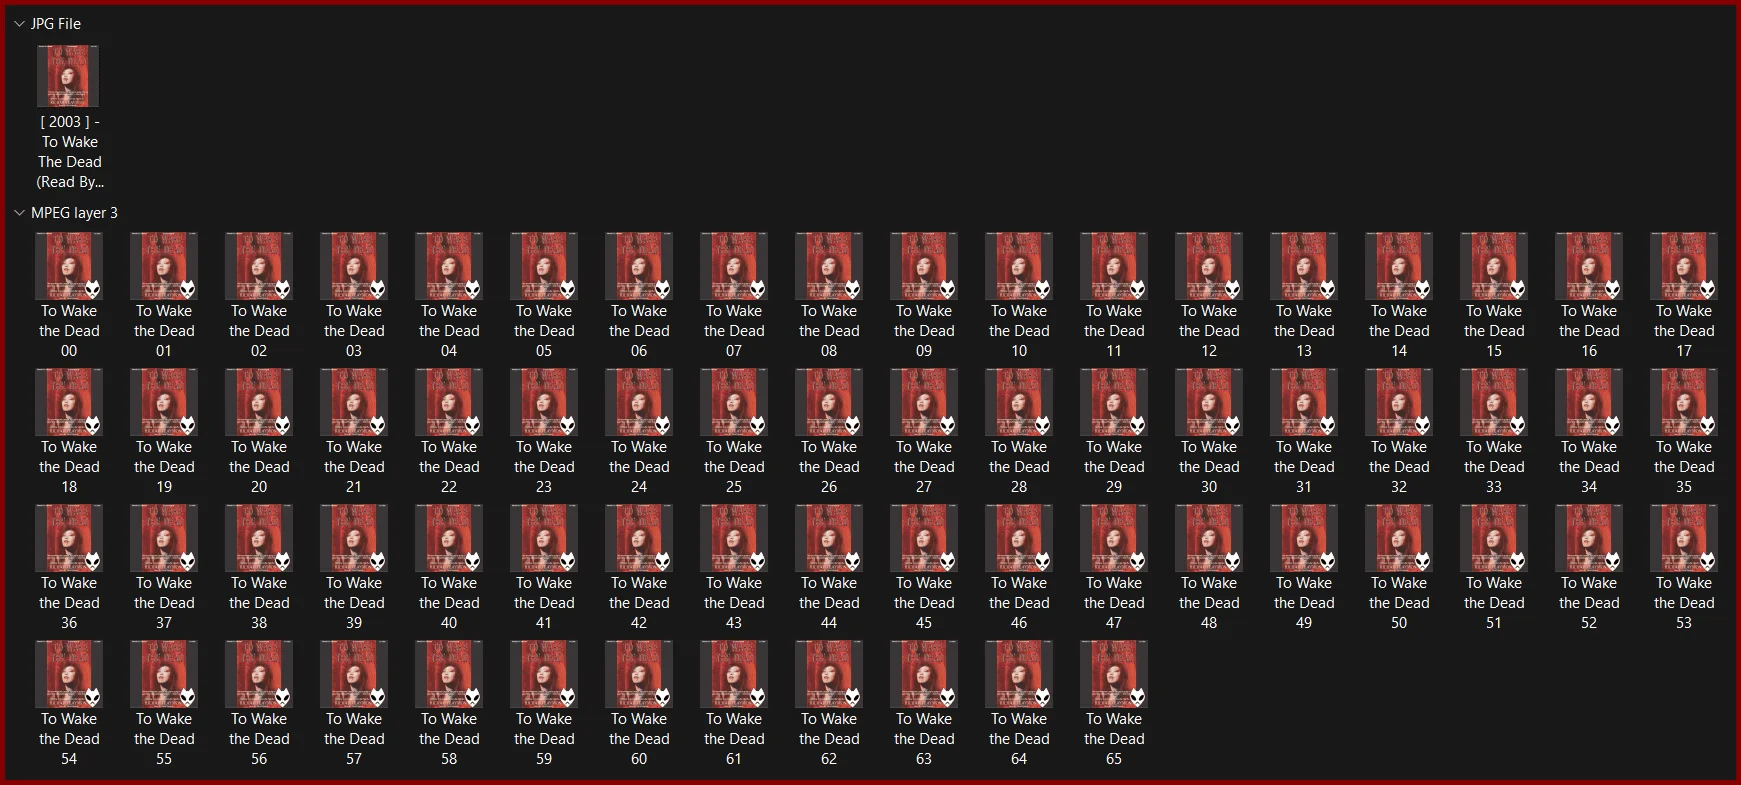This screenshot has height=785, width=1741.
Task: Select the To Wake the Dead 40 file icon
Action: pyautogui.click(x=449, y=538)
